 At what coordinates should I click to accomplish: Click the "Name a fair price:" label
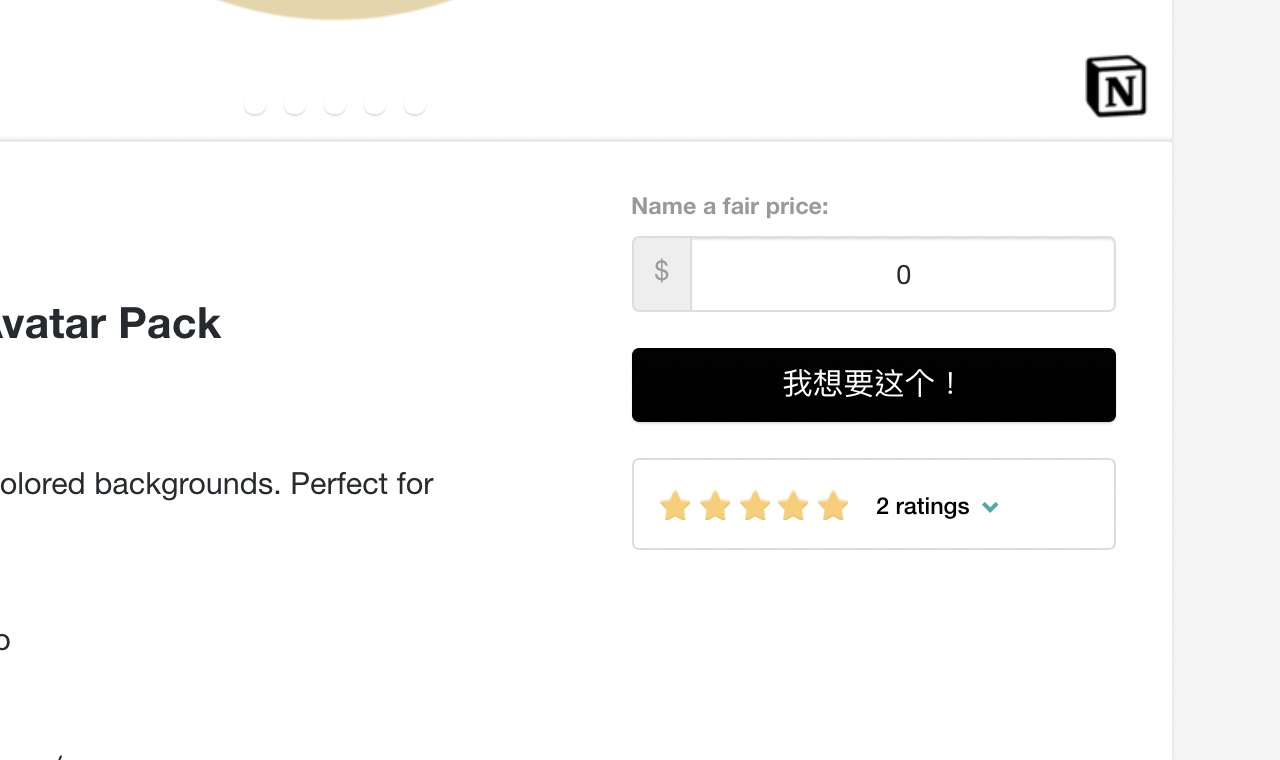pos(730,206)
